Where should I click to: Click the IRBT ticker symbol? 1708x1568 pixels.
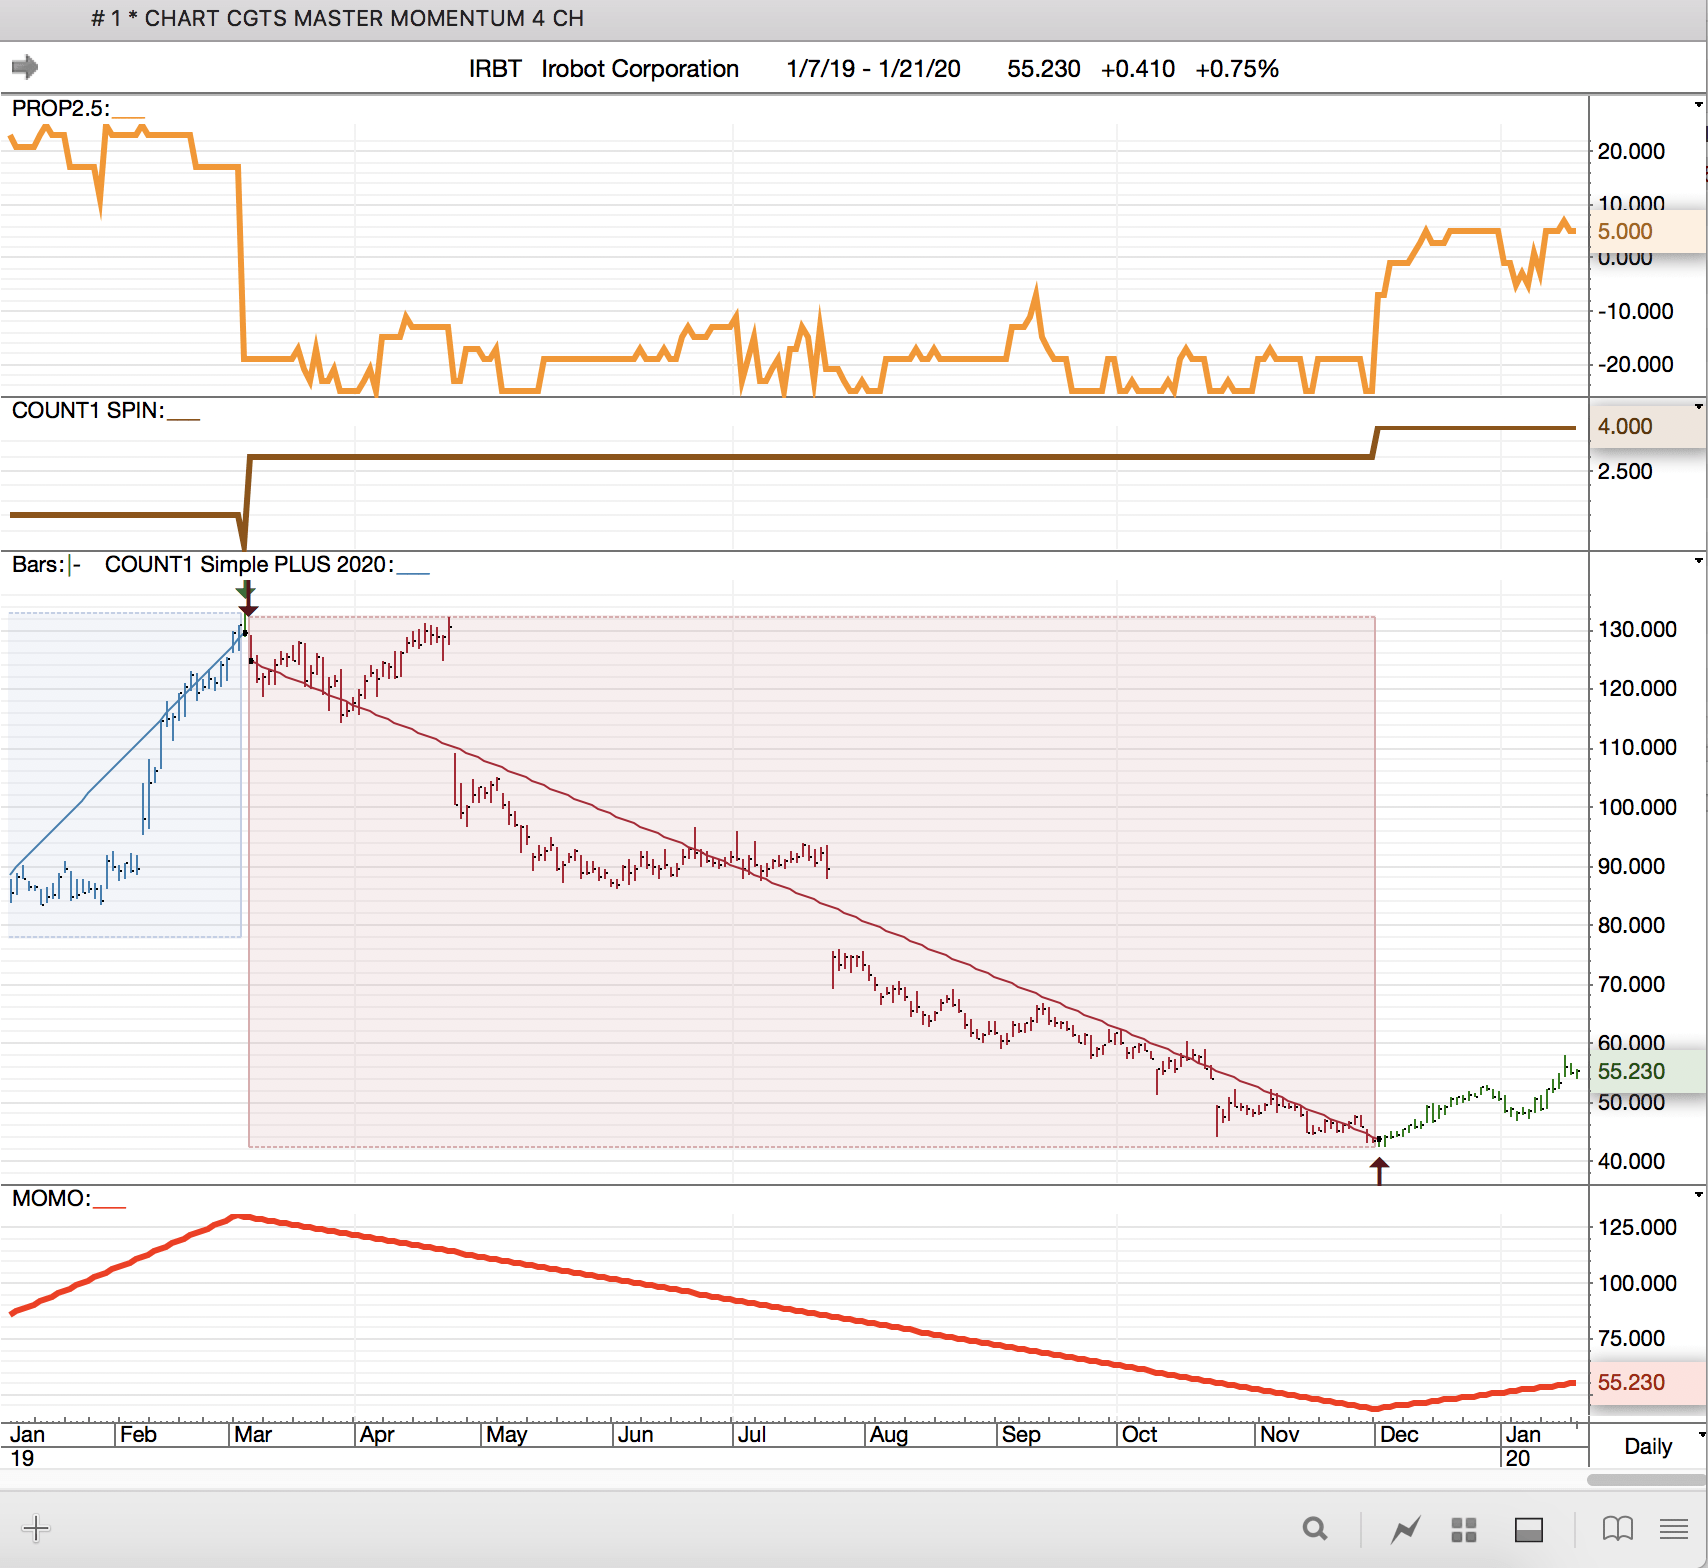pos(495,68)
